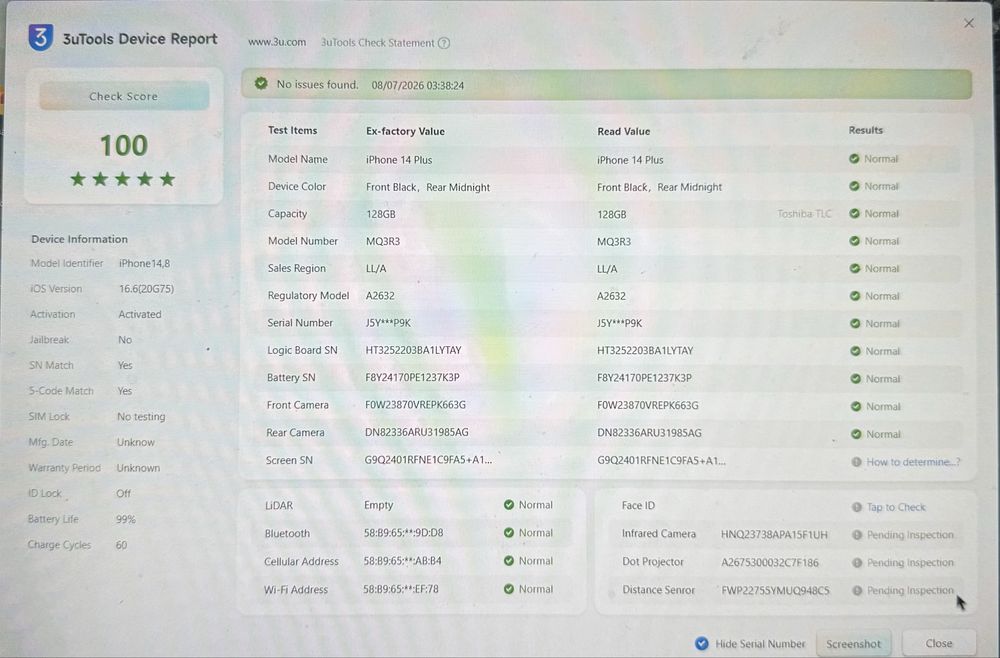The image size is (1000, 658).
Task: Click Normal status icon in Front Camera row
Action: point(856,406)
